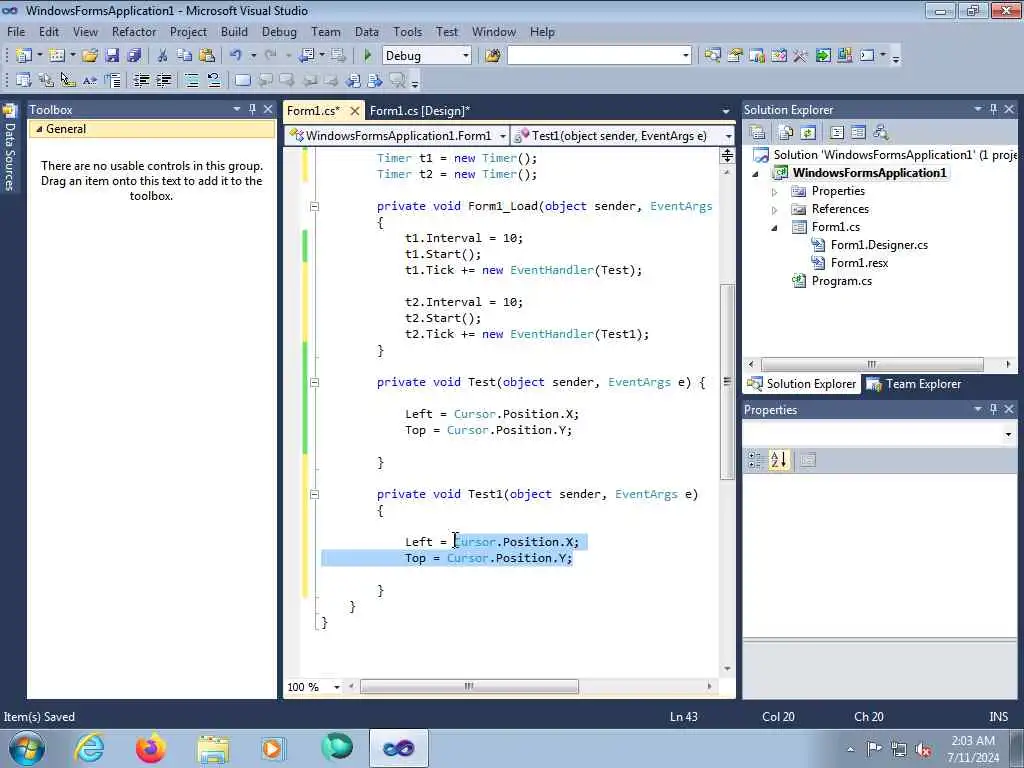
Task: Click the View Code icon in Solution Explorer
Action: tap(837, 133)
